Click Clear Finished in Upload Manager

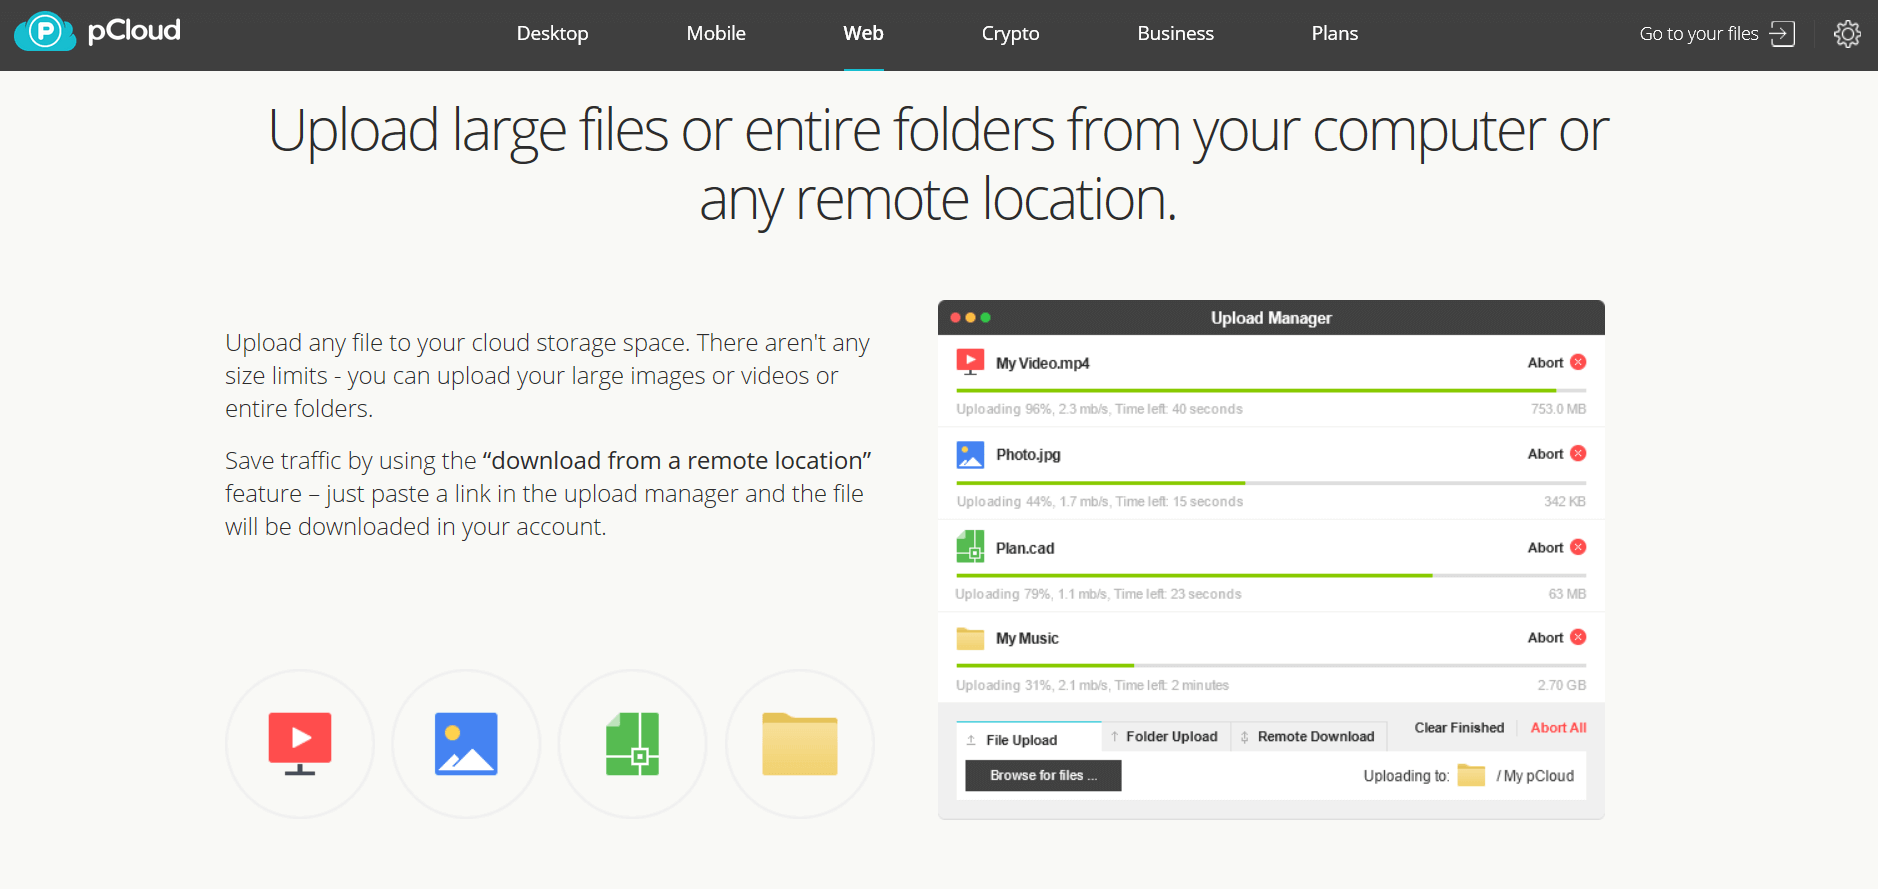coord(1459,727)
